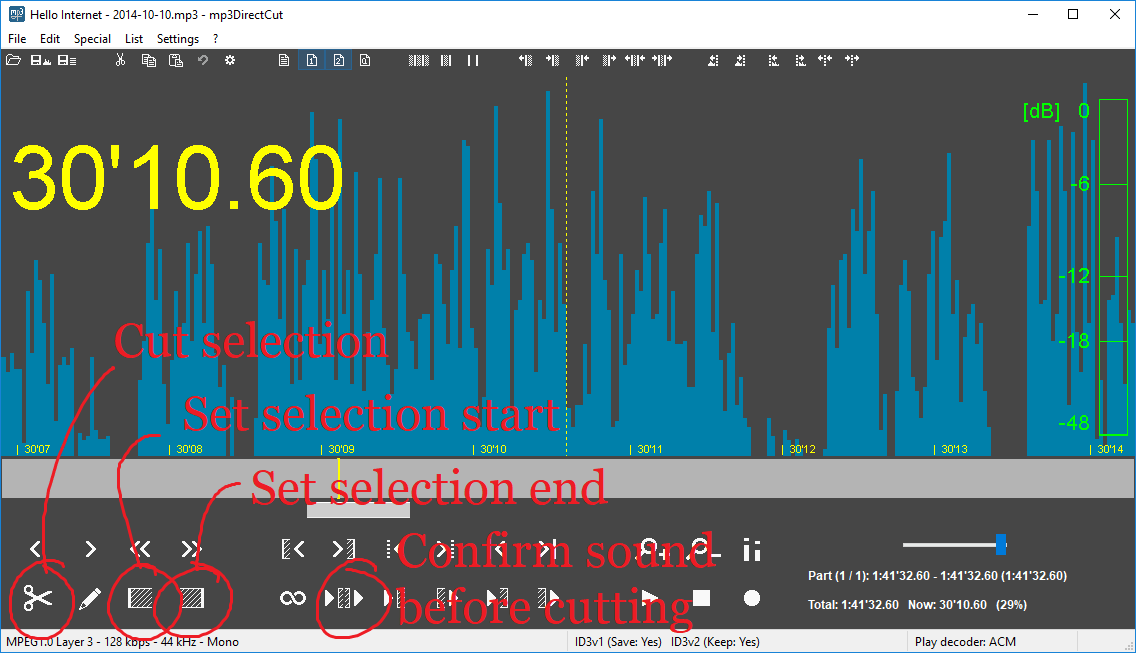Cut out the selection with the scissors icon
The image size is (1136, 653).
click(x=39, y=600)
